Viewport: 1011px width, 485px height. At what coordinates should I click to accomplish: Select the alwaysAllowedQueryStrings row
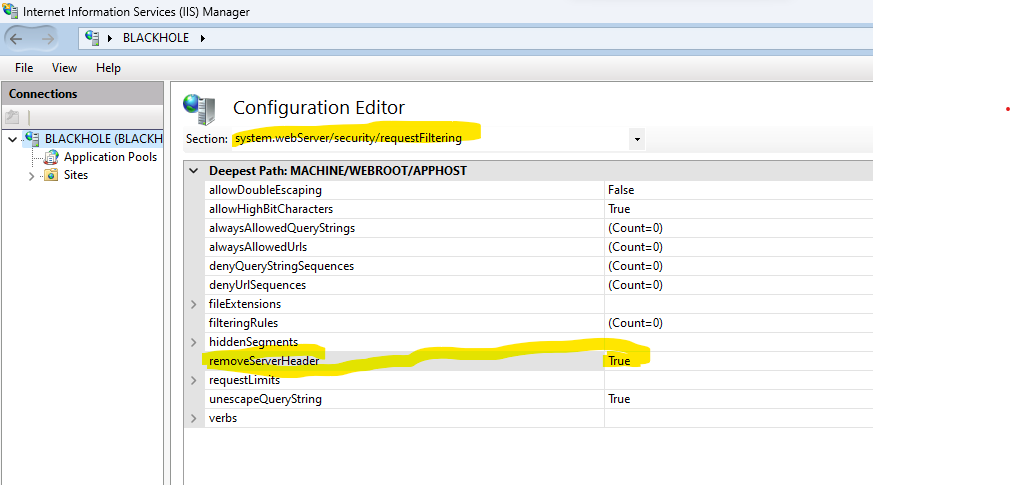pyautogui.click(x=538, y=228)
